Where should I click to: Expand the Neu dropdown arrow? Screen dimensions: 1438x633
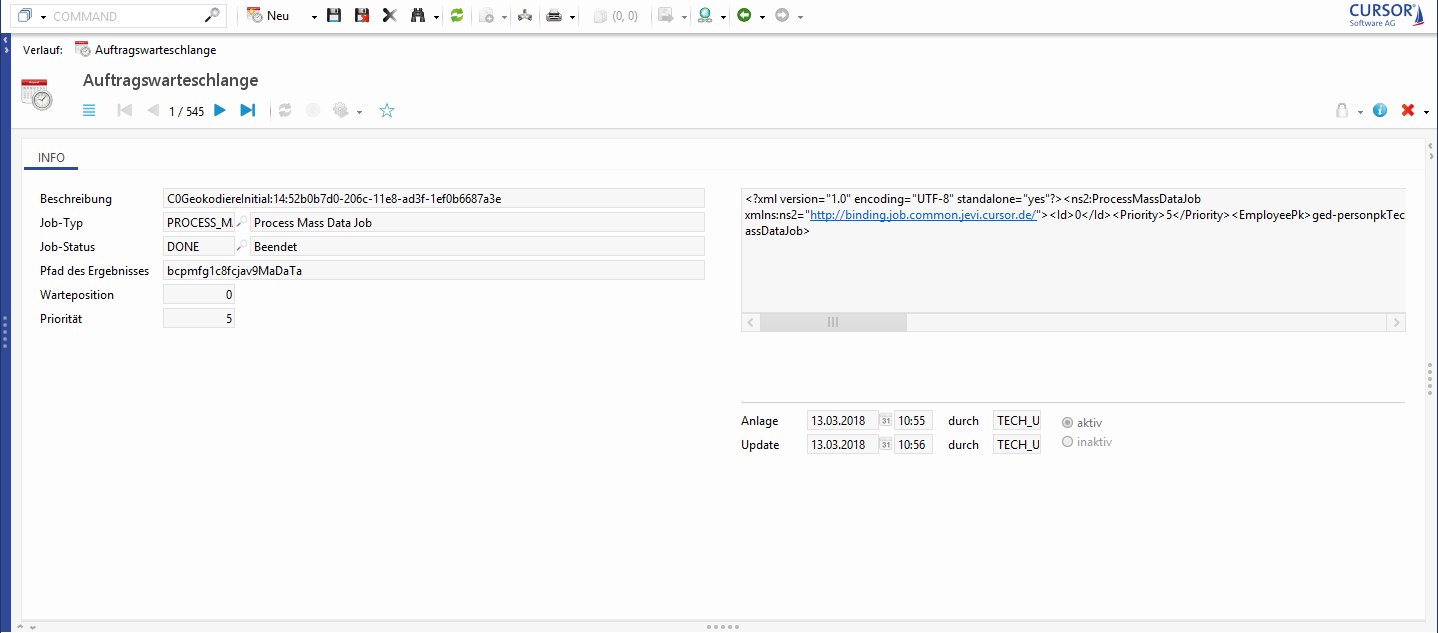pyautogui.click(x=313, y=17)
